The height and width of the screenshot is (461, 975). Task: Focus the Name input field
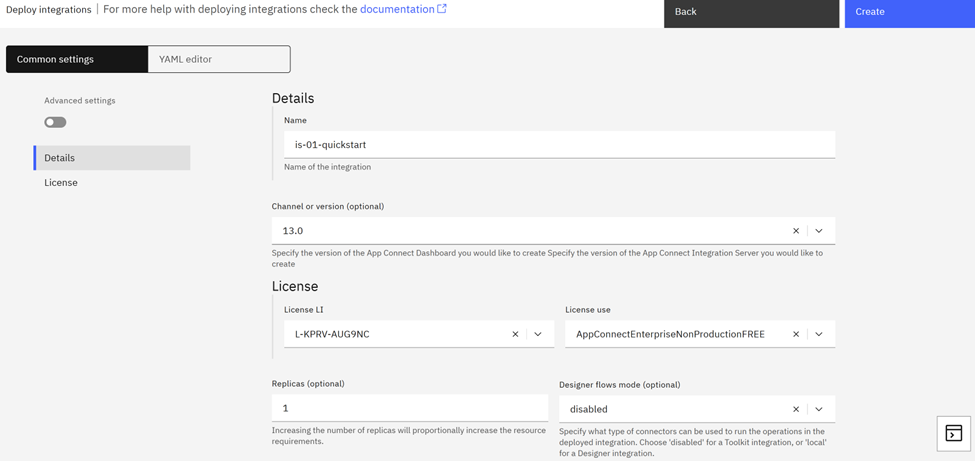(x=560, y=144)
